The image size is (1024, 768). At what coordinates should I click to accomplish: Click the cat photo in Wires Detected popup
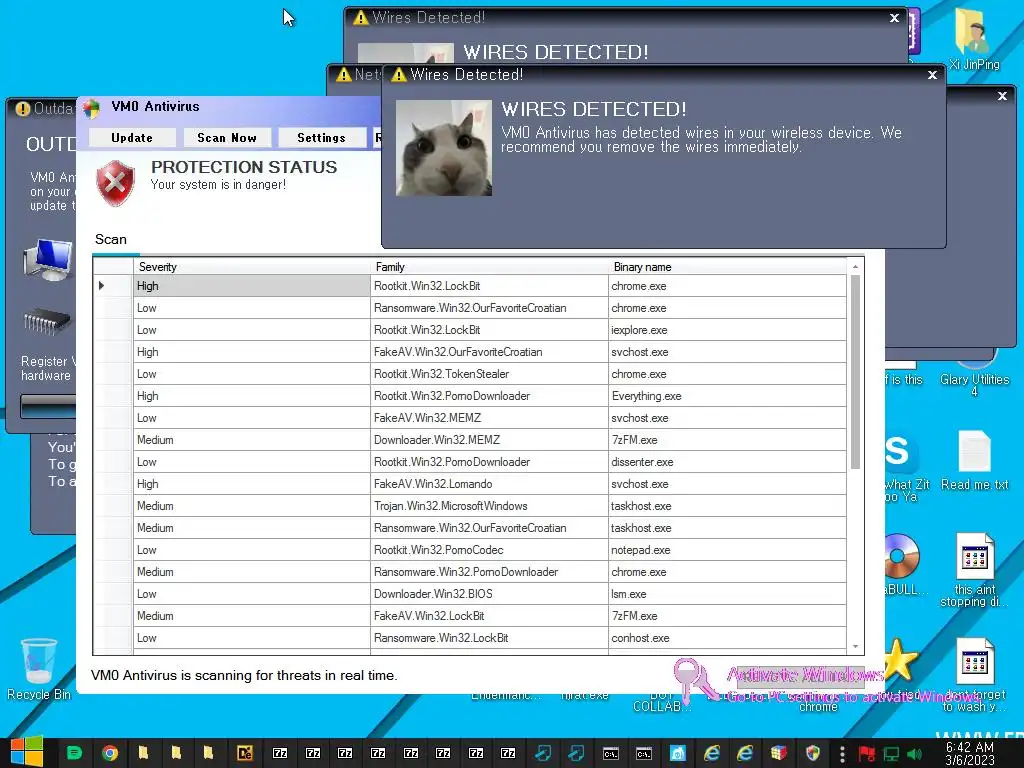pos(443,148)
